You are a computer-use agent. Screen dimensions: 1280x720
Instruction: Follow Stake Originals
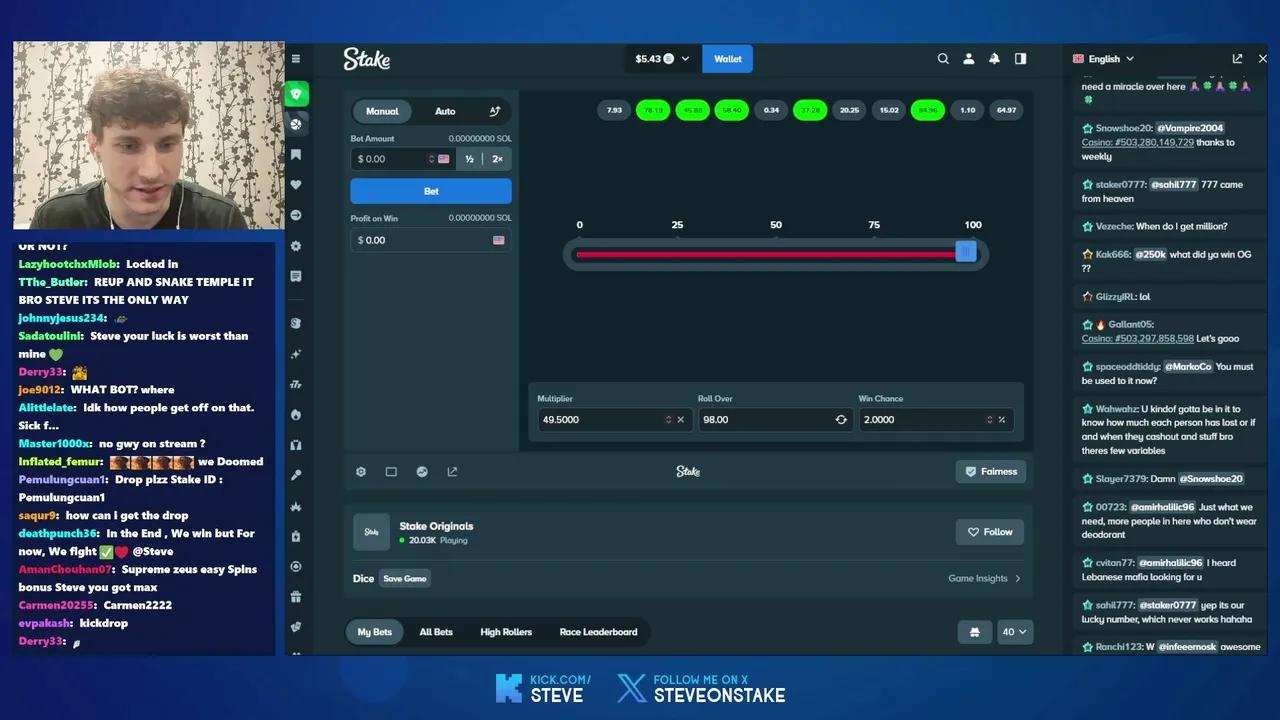coord(989,532)
